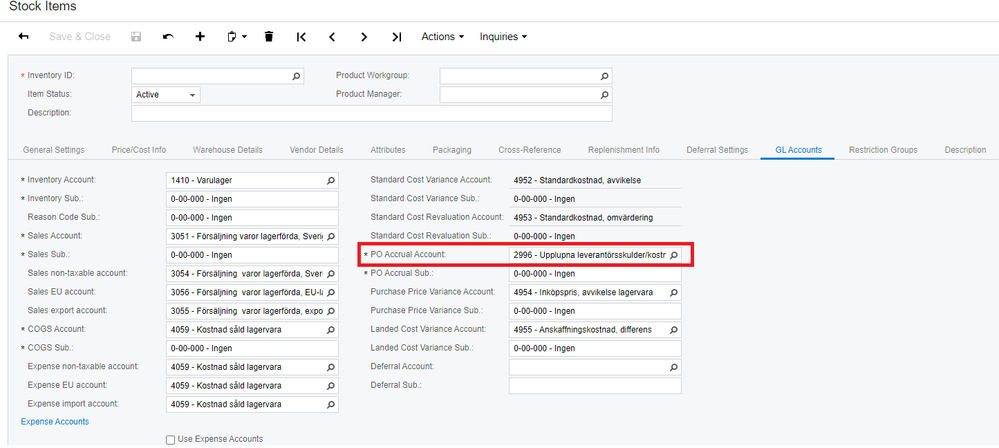999x448 pixels.
Task: Open Sales non-taxable account lookup magnifier
Action: click(331, 273)
